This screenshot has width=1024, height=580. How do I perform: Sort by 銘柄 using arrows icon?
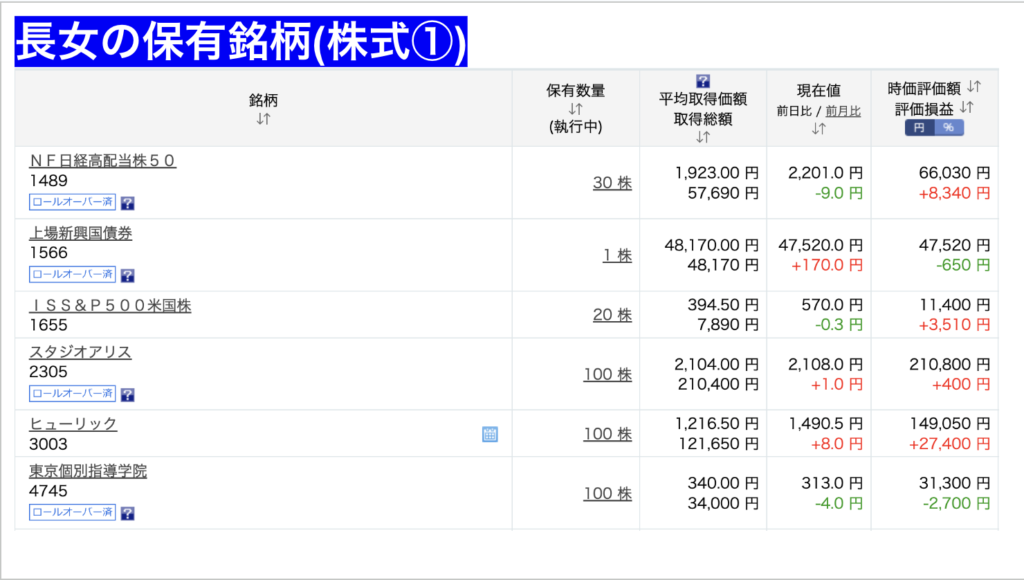click(263, 119)
